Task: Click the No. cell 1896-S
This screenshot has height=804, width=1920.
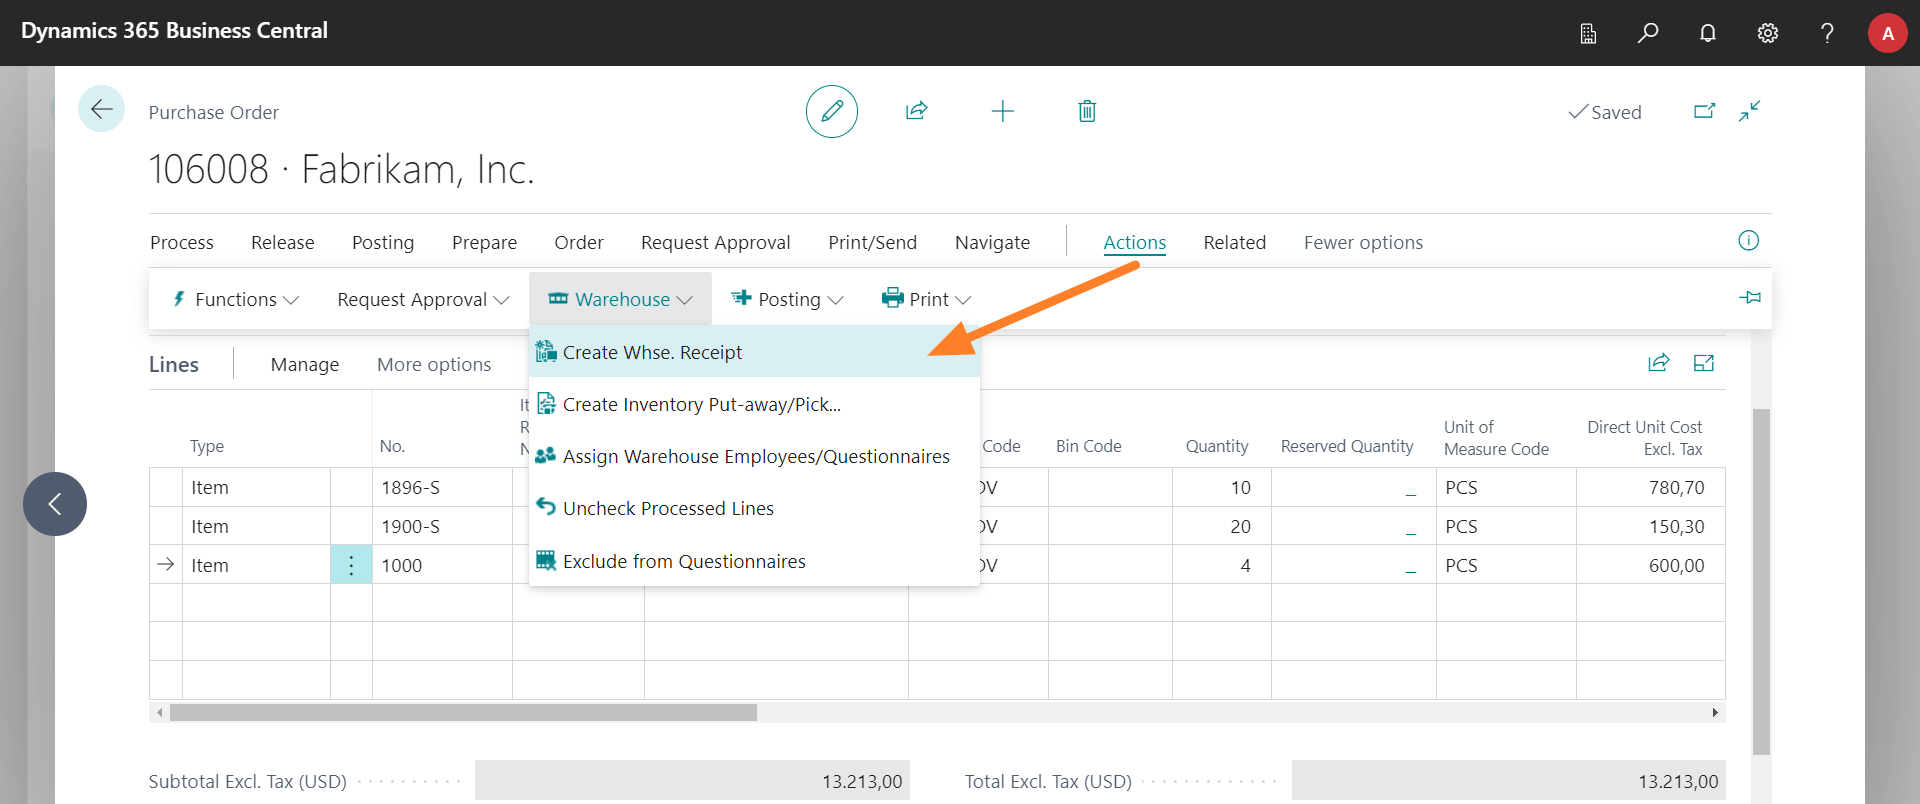Action: click(x=442, y=487)
